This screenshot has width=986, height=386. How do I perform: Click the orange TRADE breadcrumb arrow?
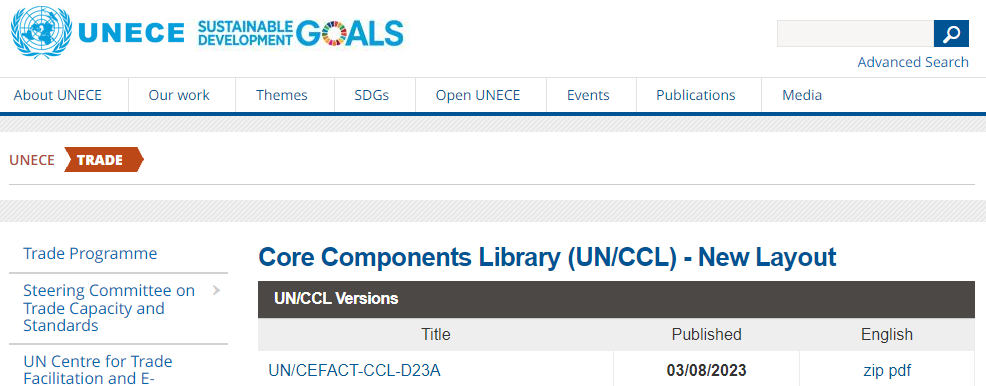(x=104, y=160)
